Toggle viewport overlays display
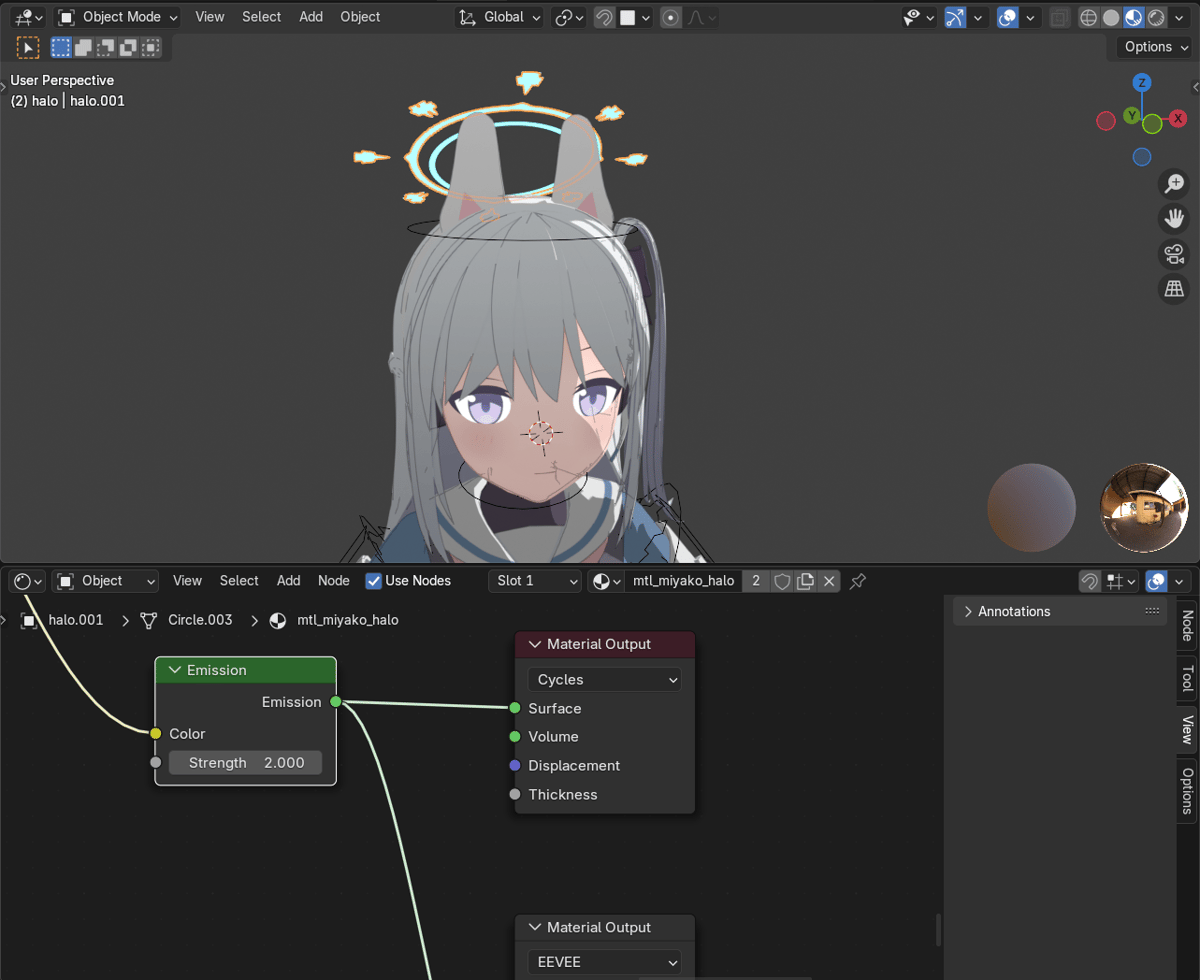This screenshot has height=980, width=1200. (x=1008, y=17)
